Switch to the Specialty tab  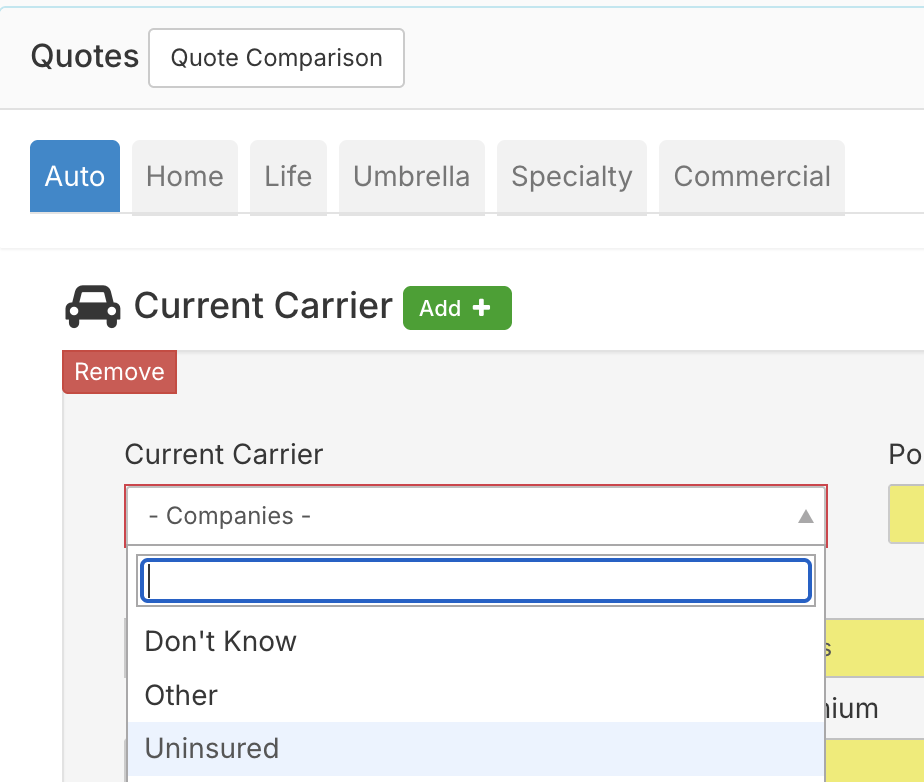572,177
